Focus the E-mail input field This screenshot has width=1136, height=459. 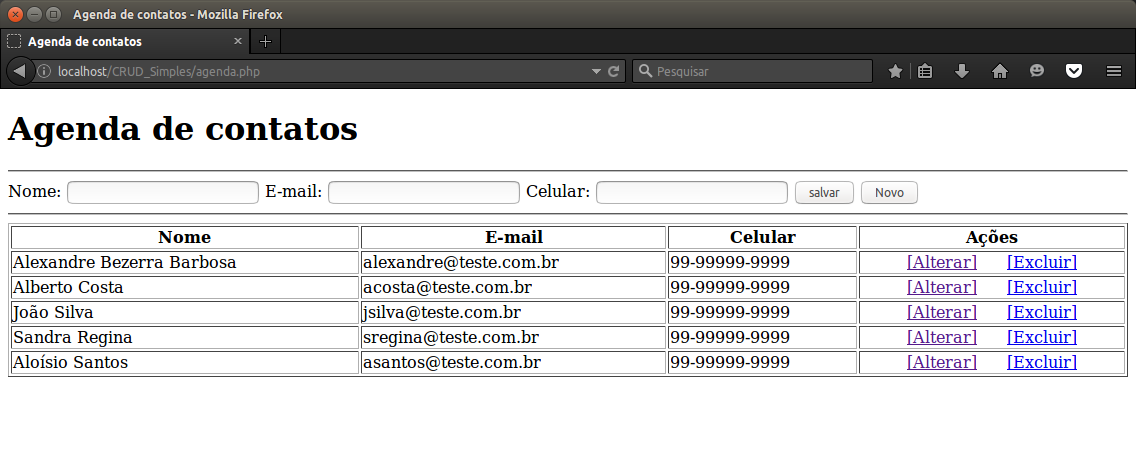[424, 193]
